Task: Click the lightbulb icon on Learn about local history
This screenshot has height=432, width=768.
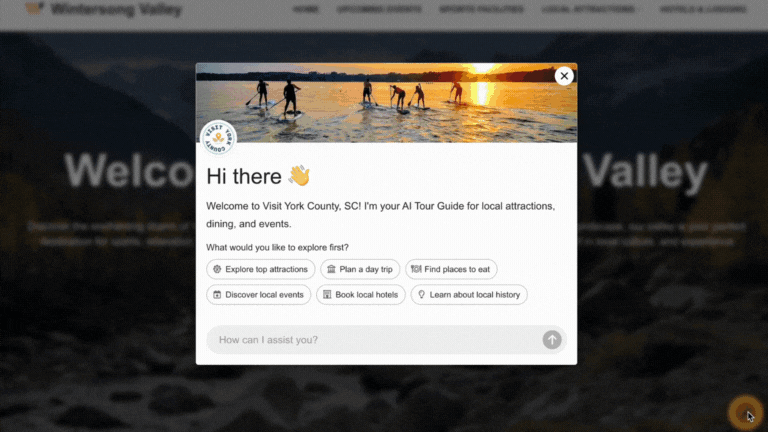Action: (x=421, y=294)
